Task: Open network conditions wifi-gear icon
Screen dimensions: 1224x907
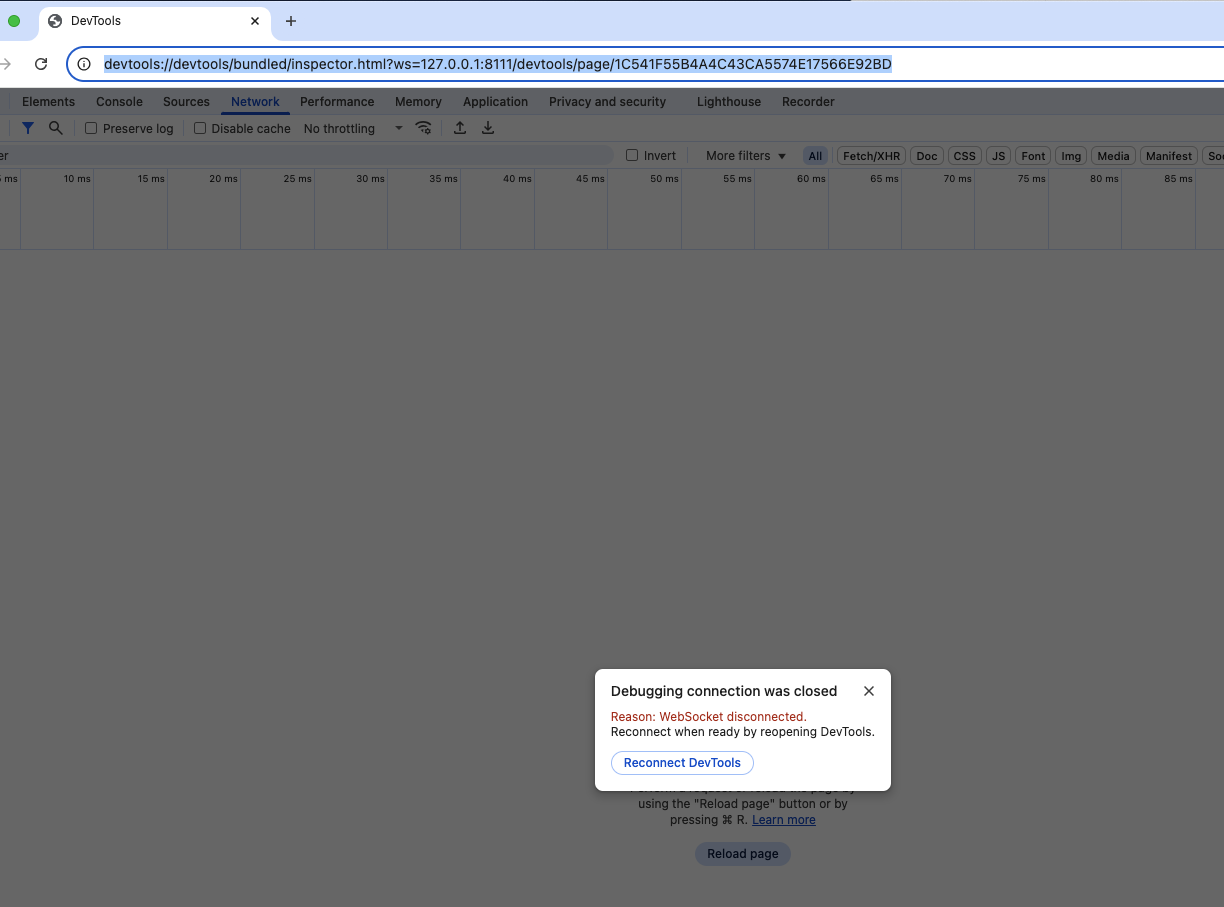Action: (x=424, y=128)
